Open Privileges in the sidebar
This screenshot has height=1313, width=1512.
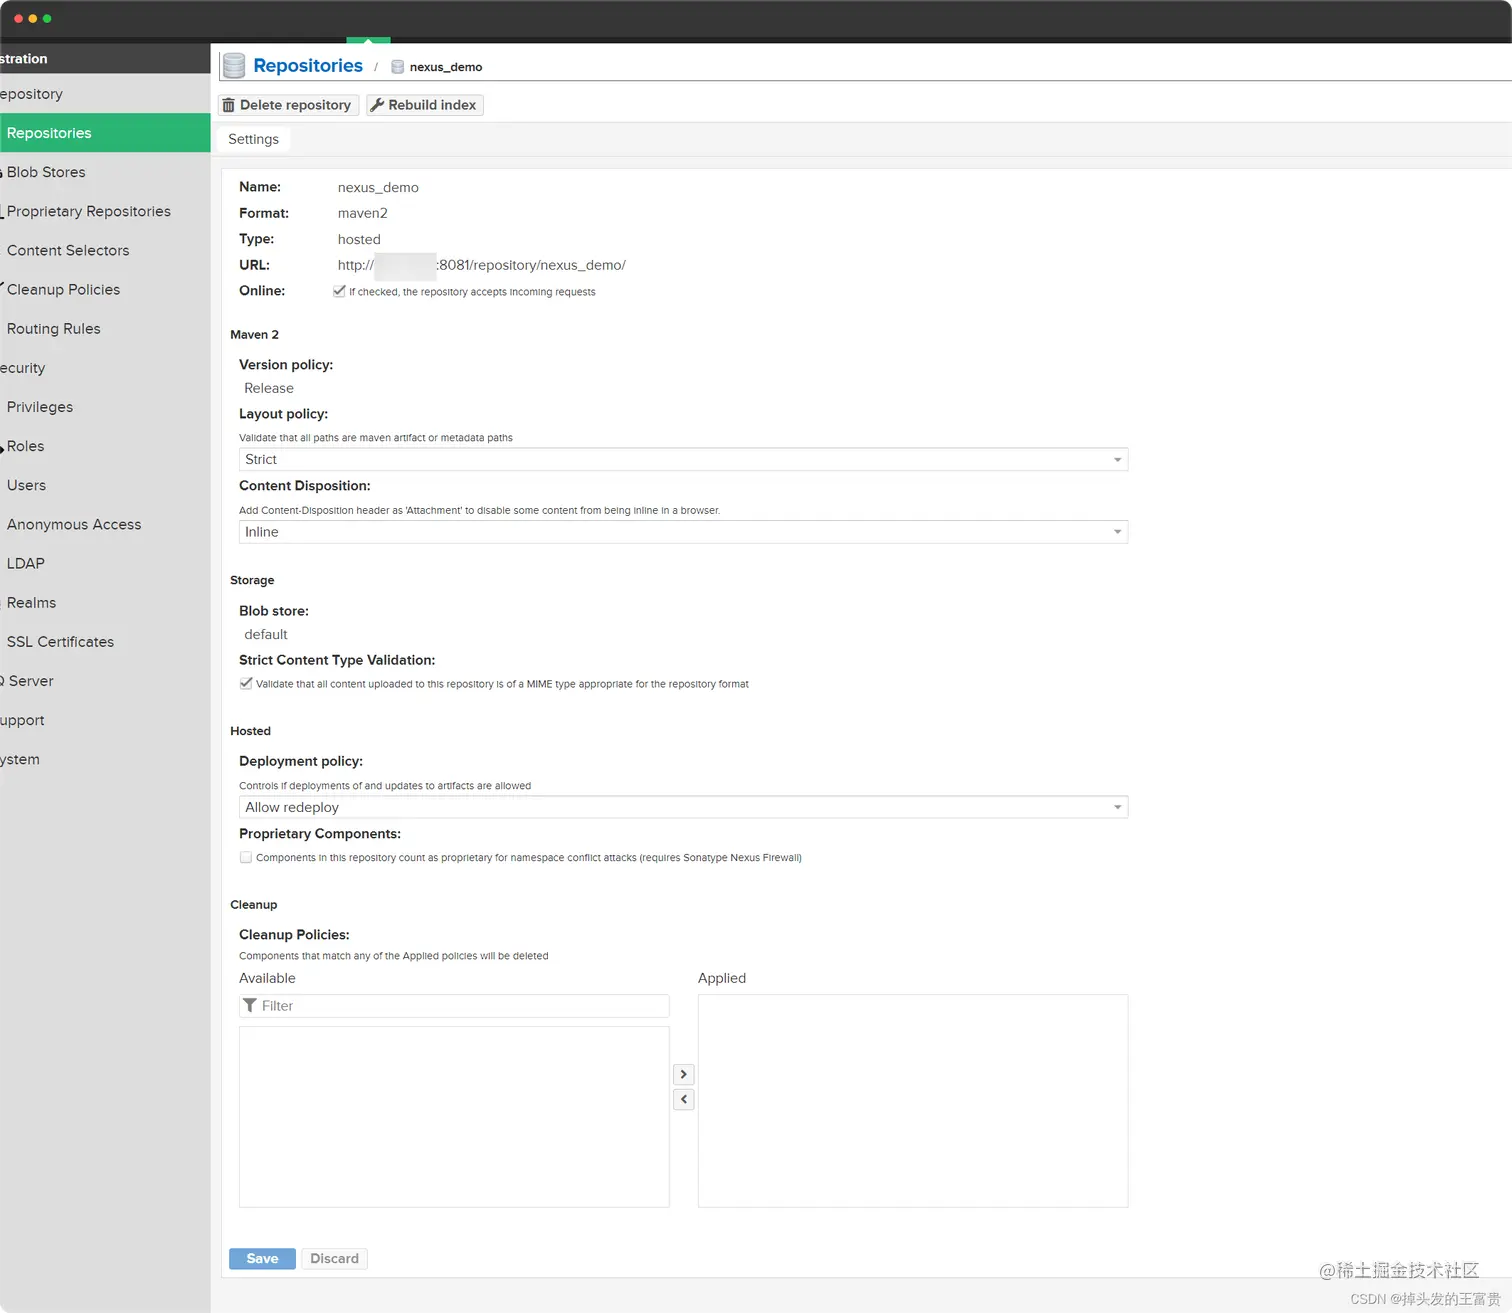tap(105, 407)
